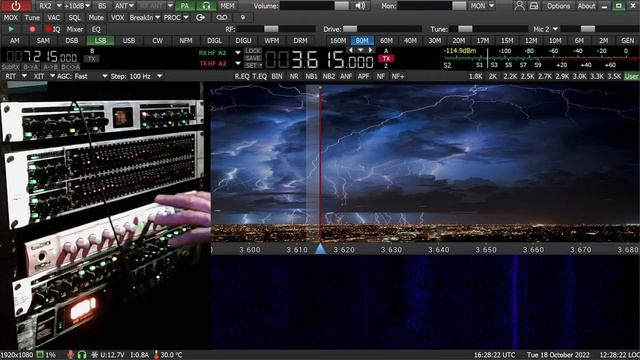
Task: Open the AGC Fast dropdown
Action: click(104, 76)
